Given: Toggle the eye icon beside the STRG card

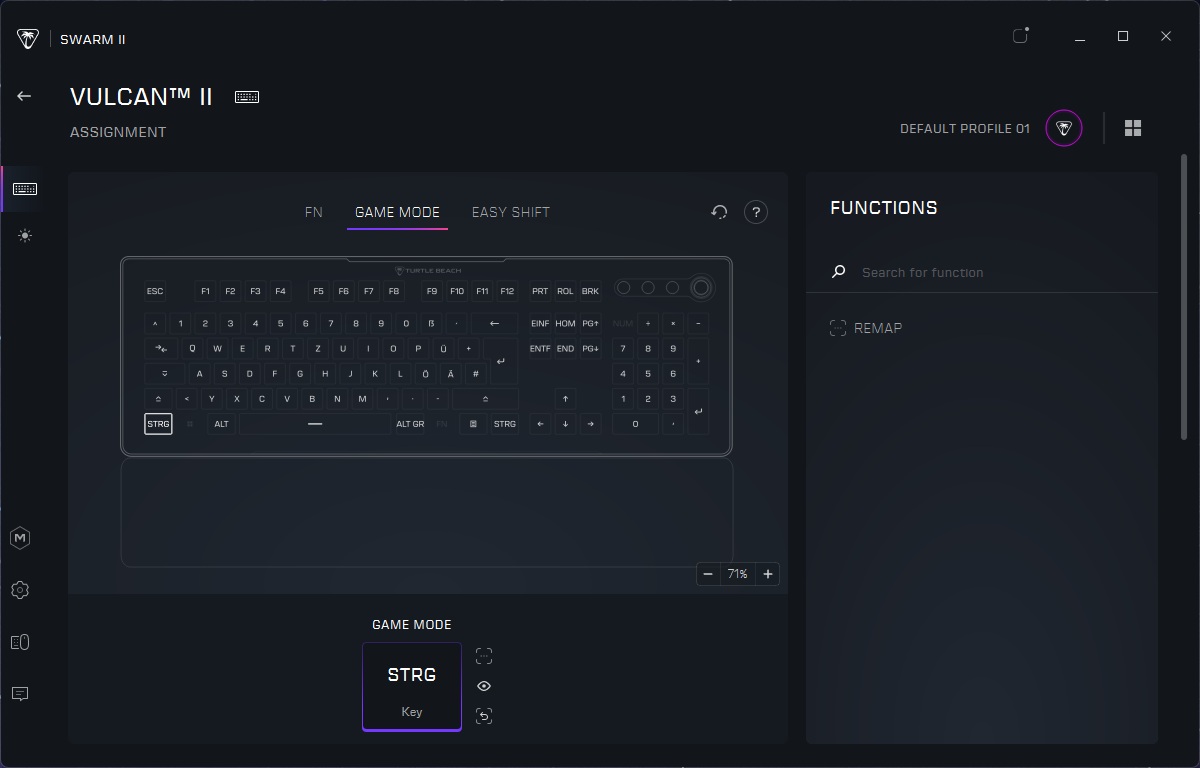Looking at the screenshot, I should 484,686.
